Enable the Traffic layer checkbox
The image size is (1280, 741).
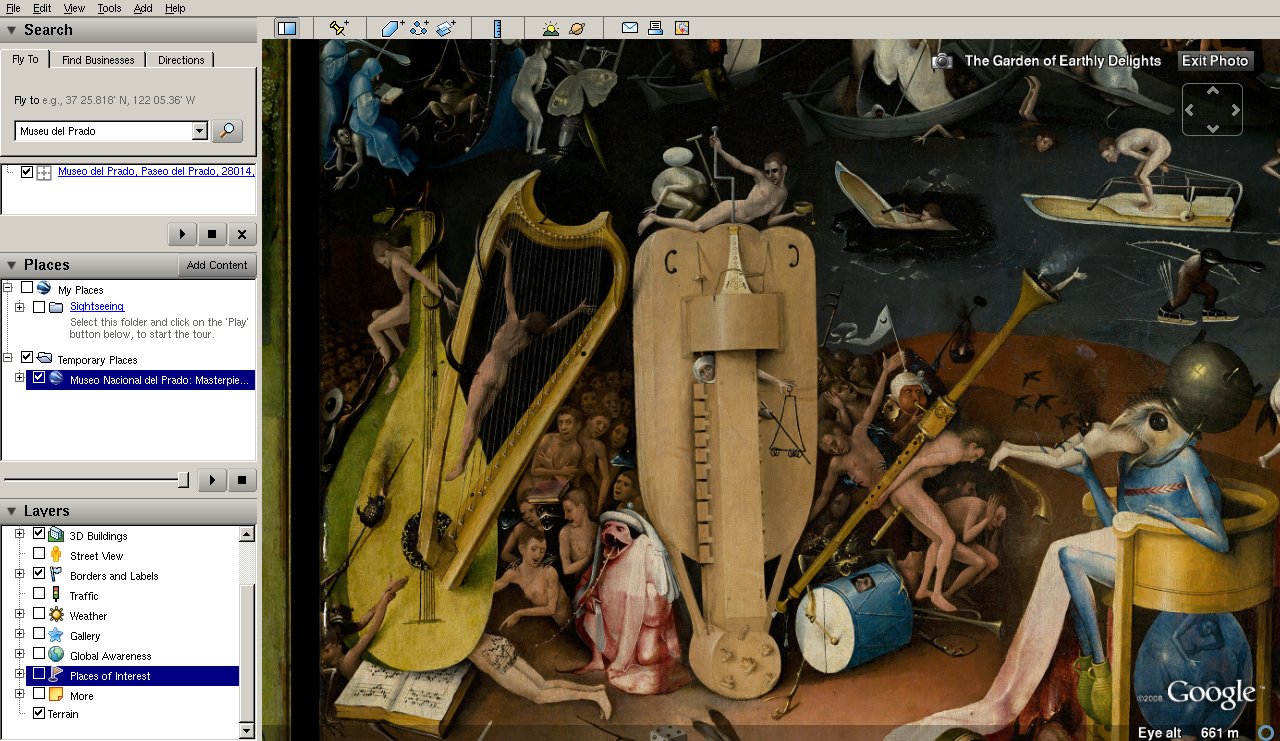pos(39,594)
